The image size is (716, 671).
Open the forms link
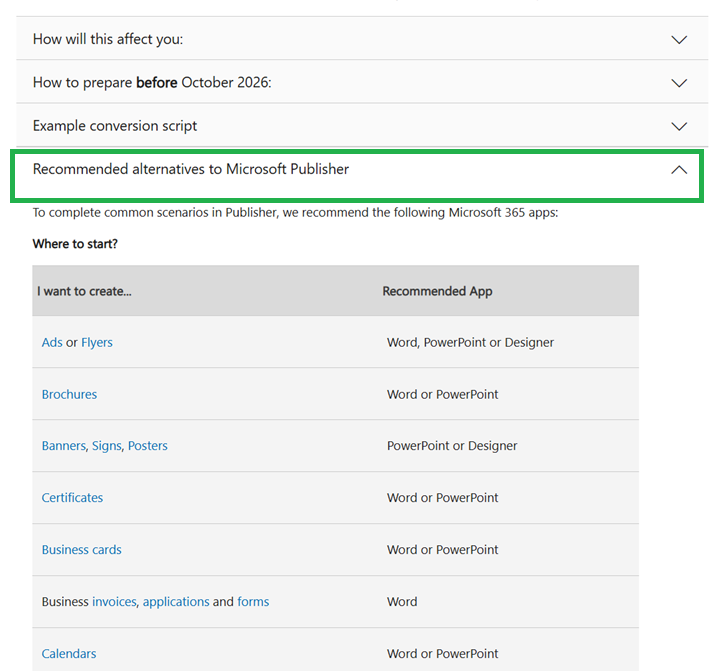253,602
